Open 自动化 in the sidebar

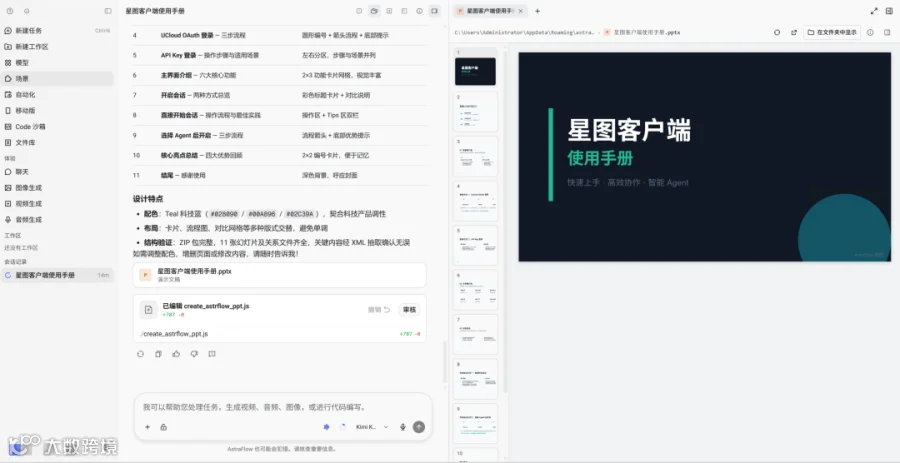click(x=57, y=95)
